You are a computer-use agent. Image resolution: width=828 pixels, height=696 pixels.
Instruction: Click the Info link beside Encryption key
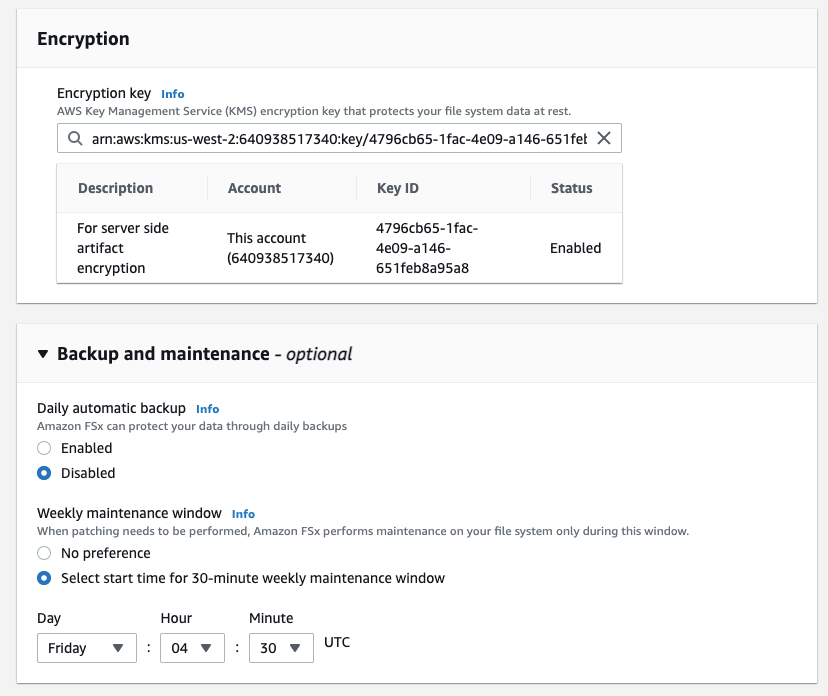(x=172, y=93)
